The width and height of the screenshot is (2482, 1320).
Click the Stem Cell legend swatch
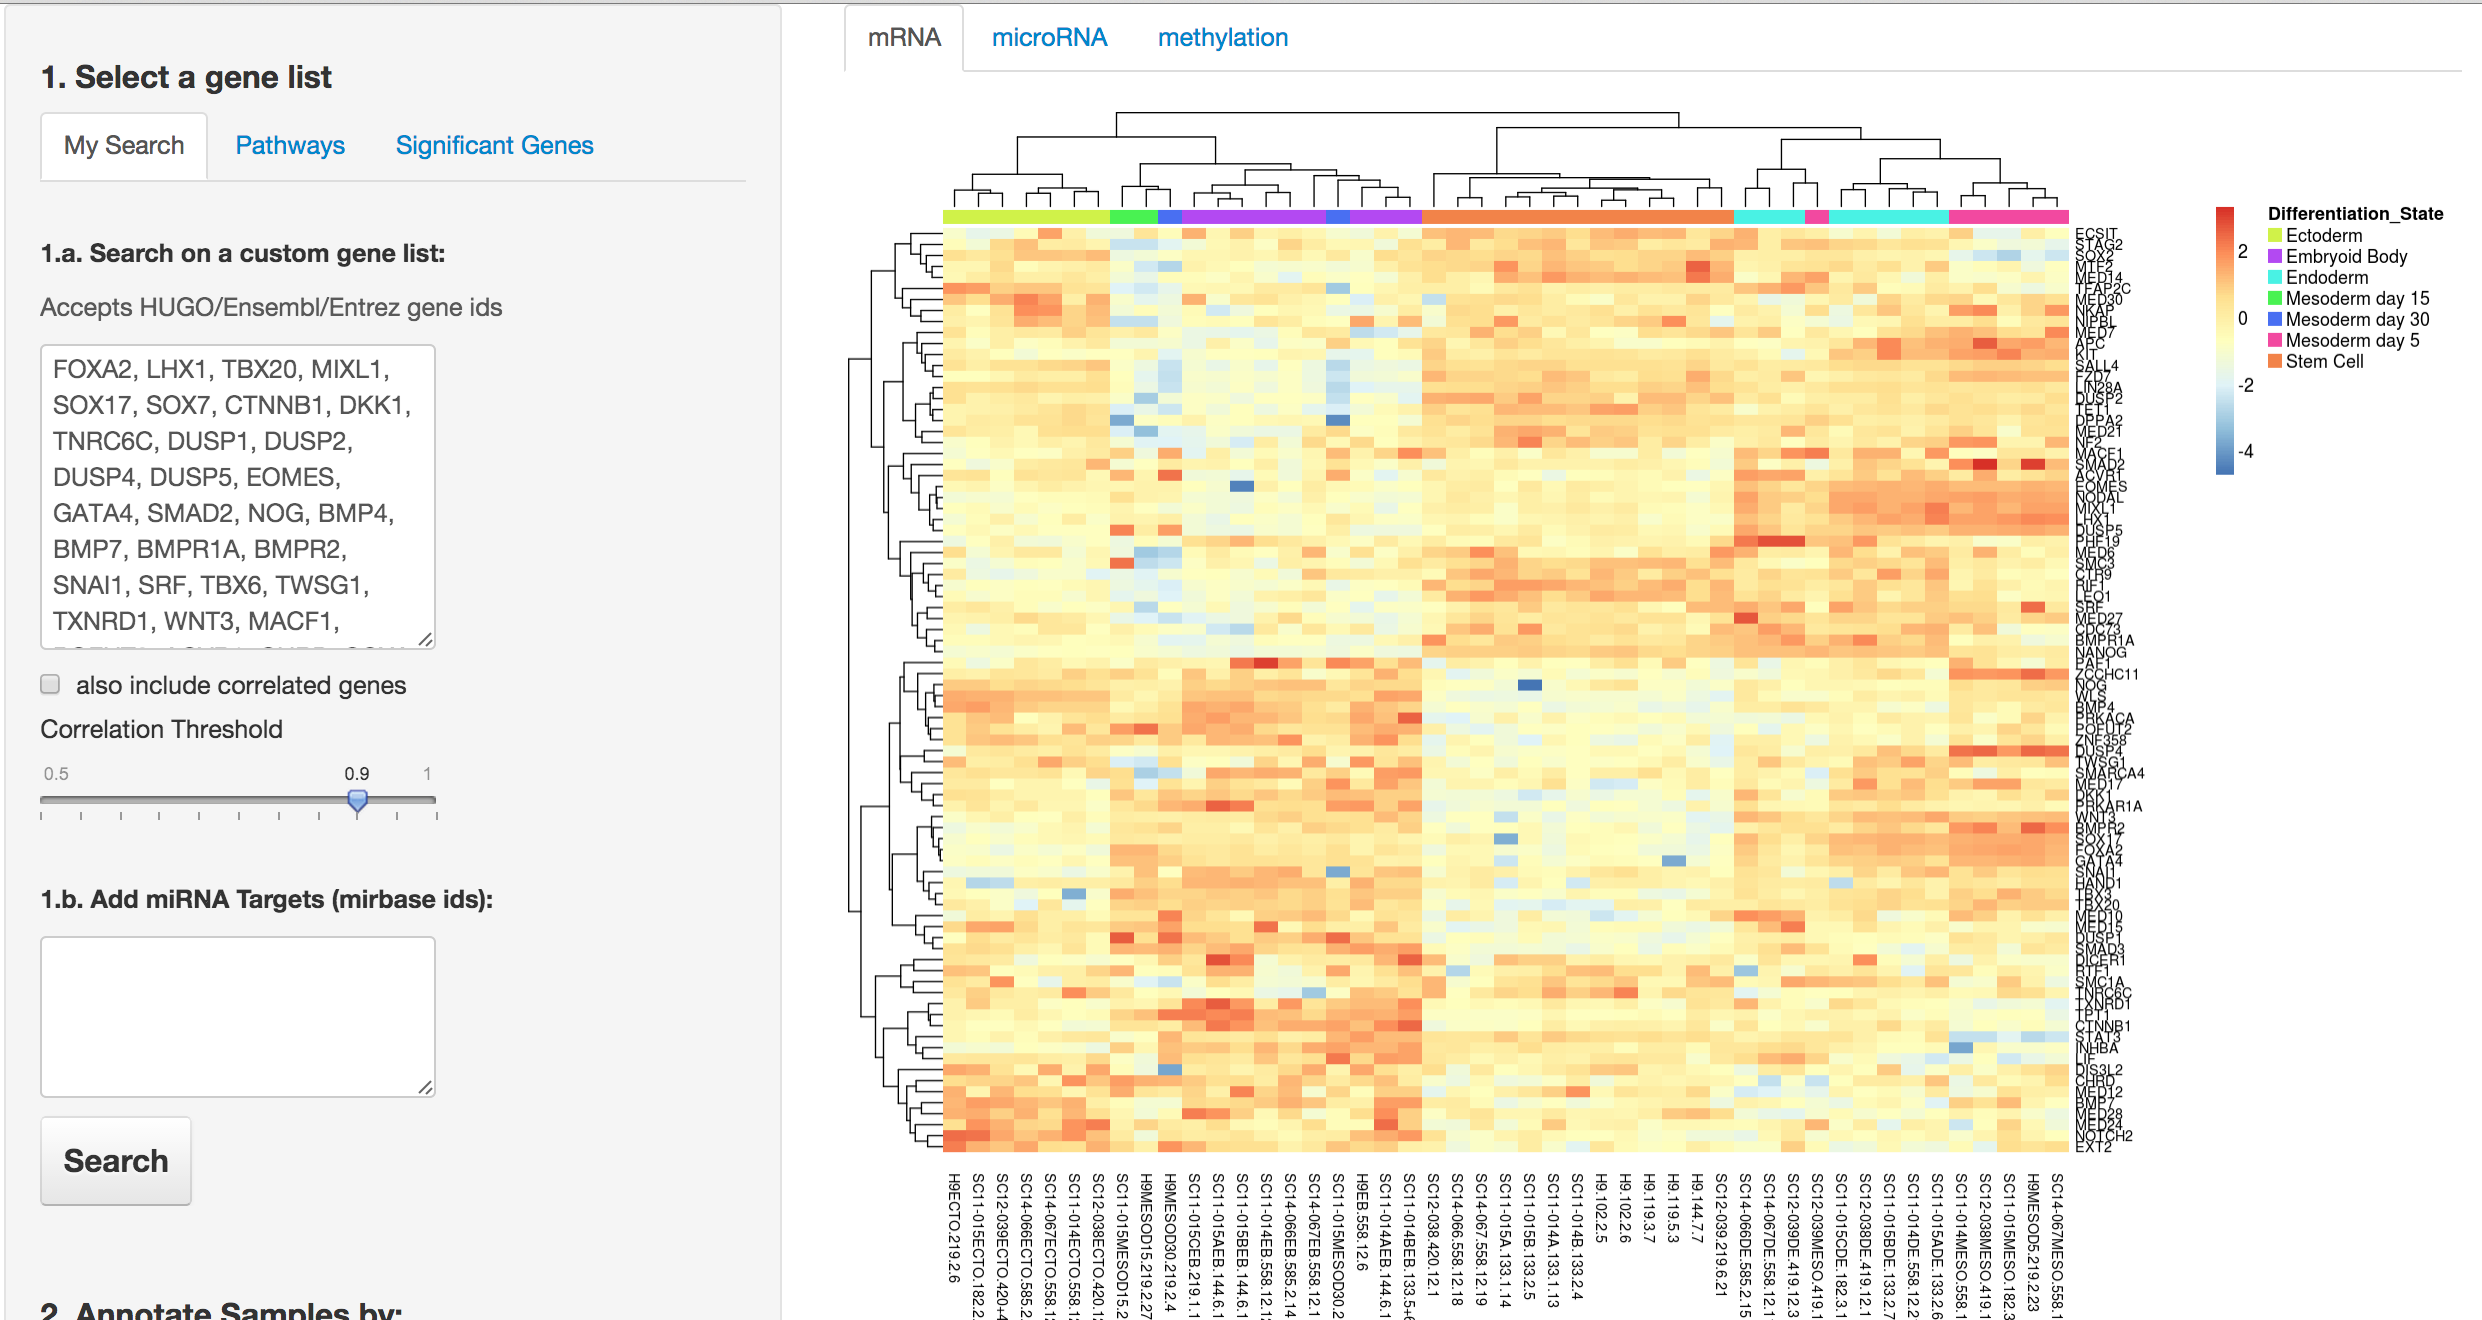pos(2275,362)
